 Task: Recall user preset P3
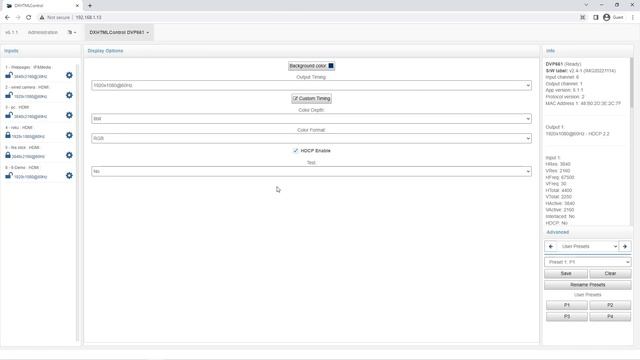[567, 317]
